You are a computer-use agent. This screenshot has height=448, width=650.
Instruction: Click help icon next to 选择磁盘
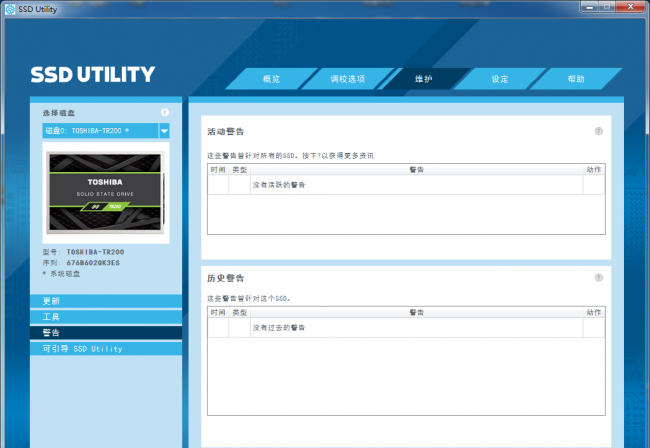[x=165, y=112]
